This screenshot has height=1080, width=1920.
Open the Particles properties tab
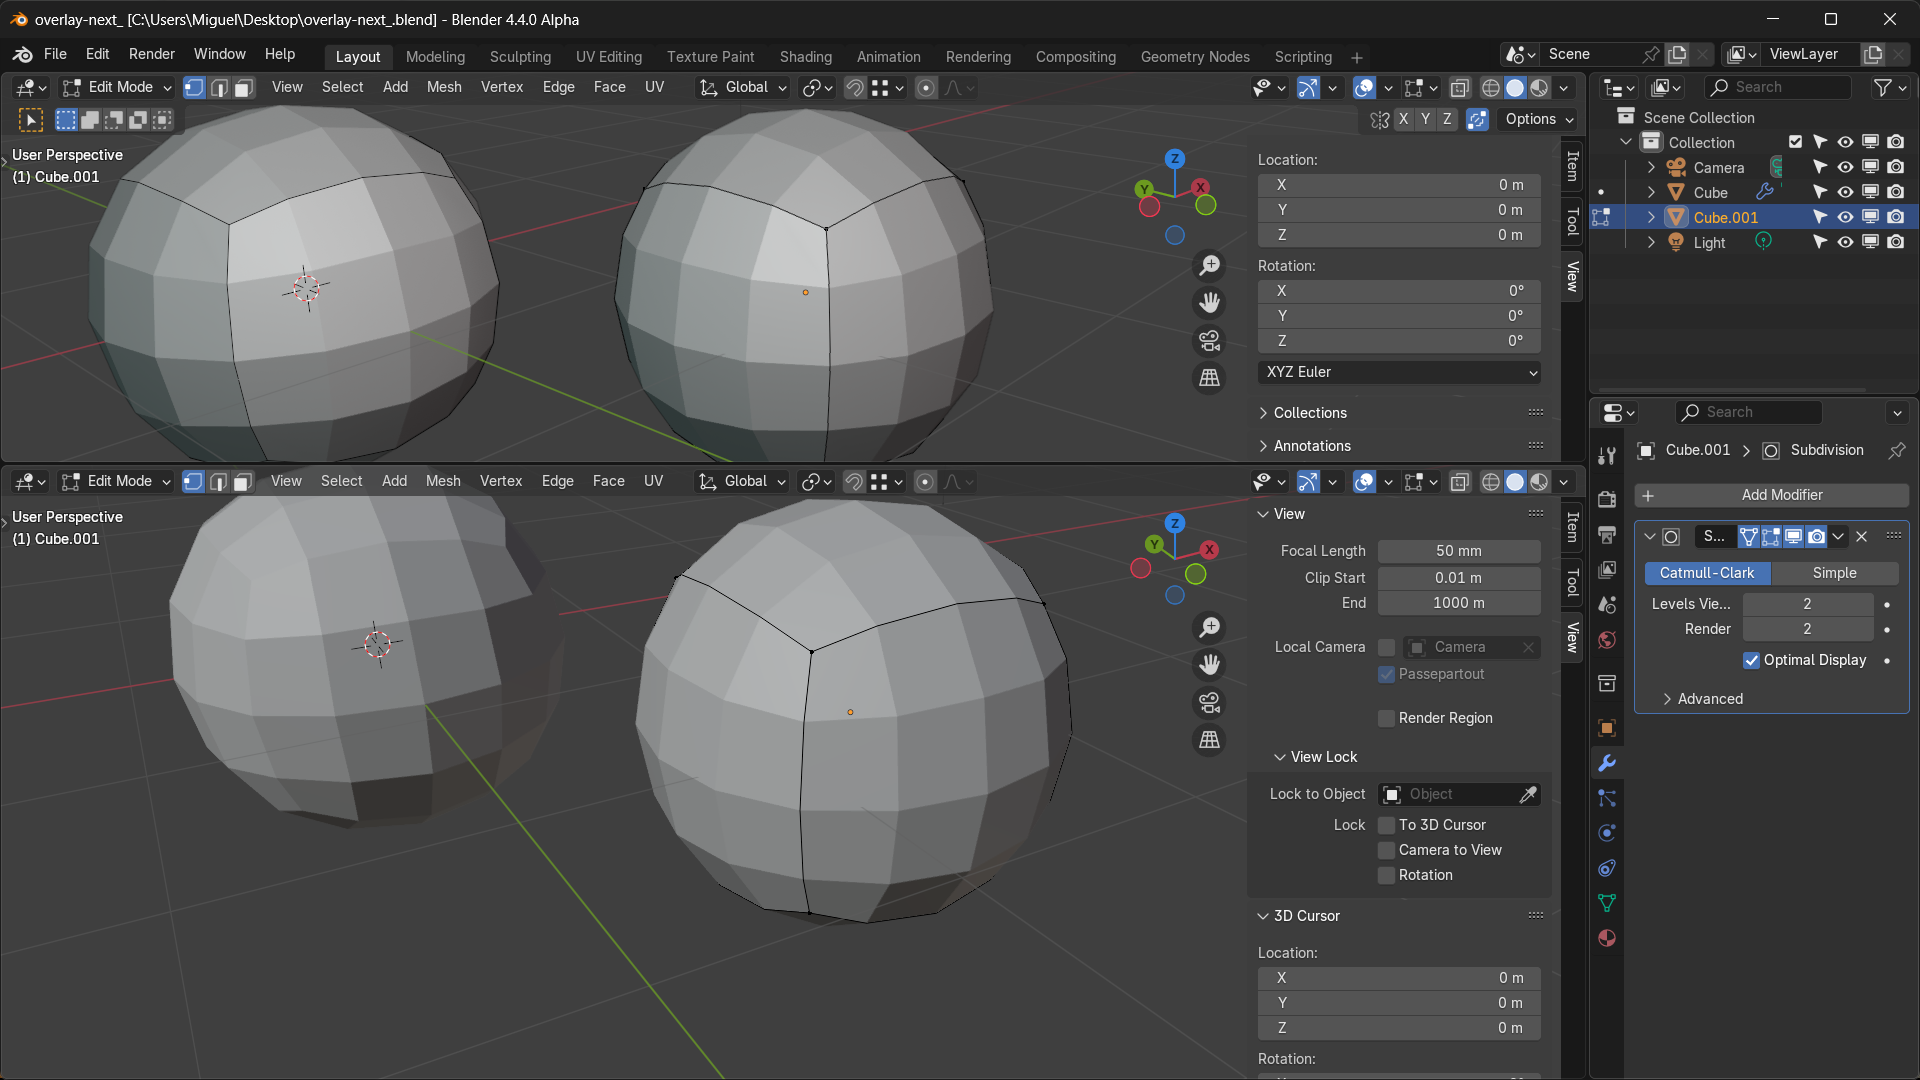click(x=1607, y=798)
